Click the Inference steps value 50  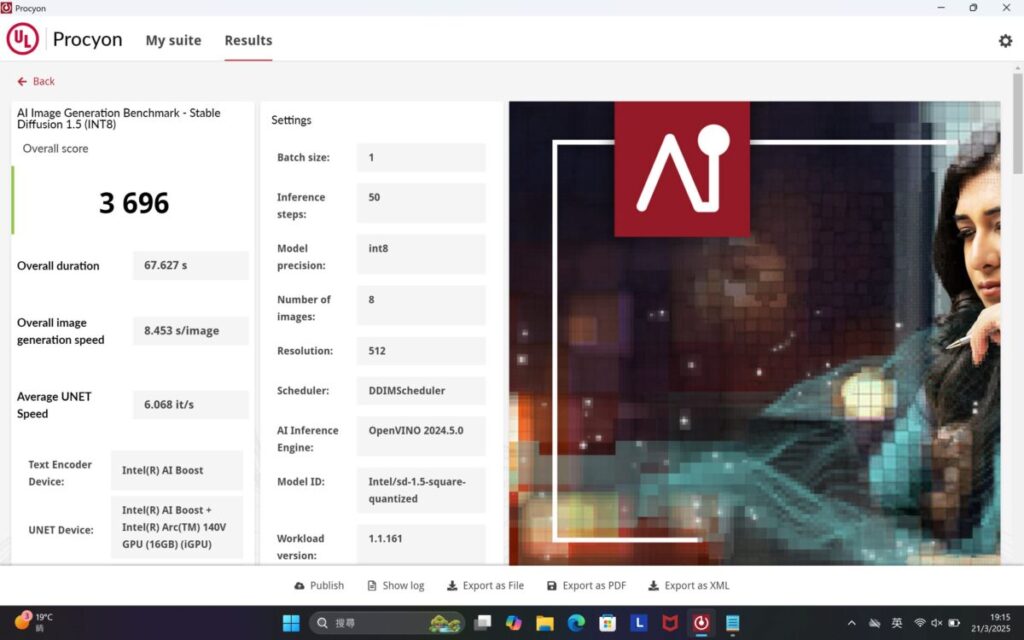[x=421, y=203]
